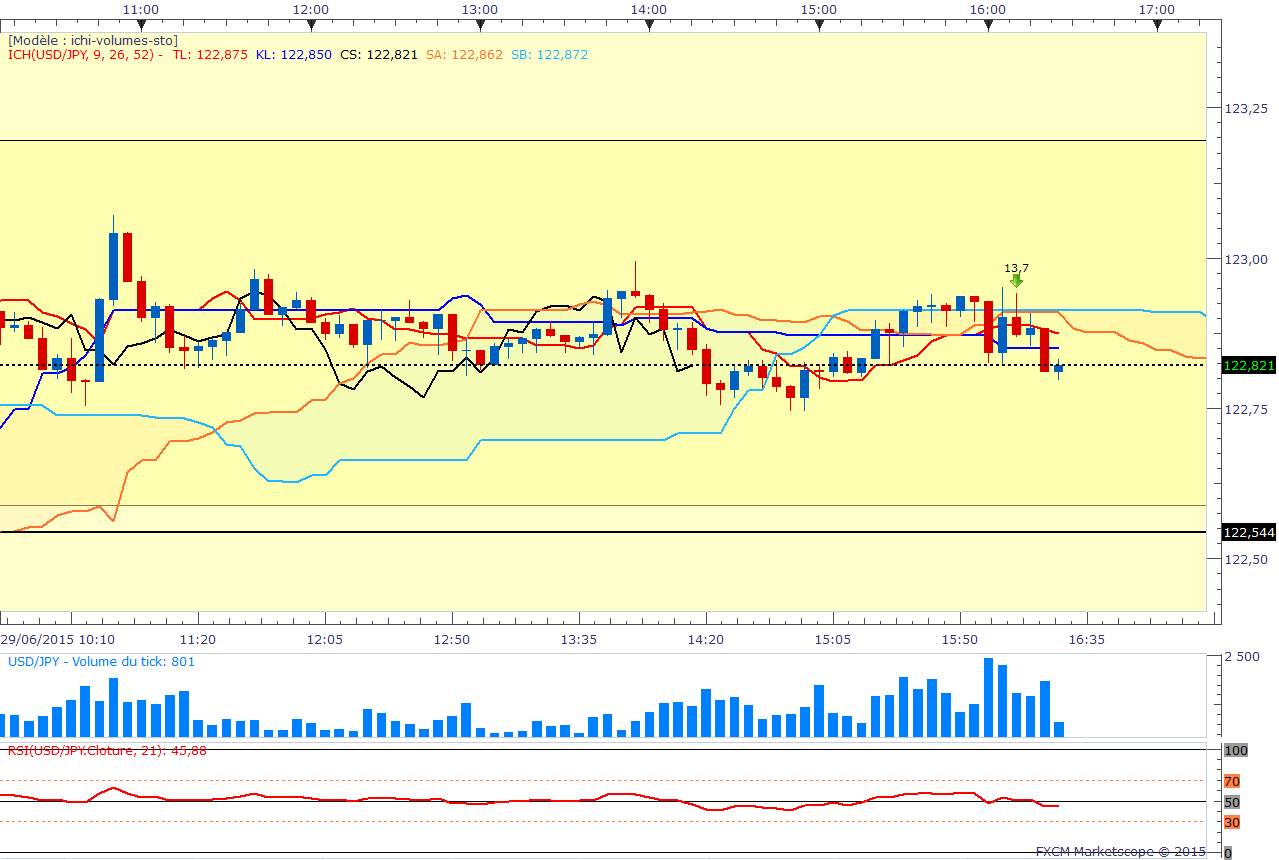Click the TL: 122,875 value
The height and width of the screenshot is (860, 1279).
[x=210, y=55]
